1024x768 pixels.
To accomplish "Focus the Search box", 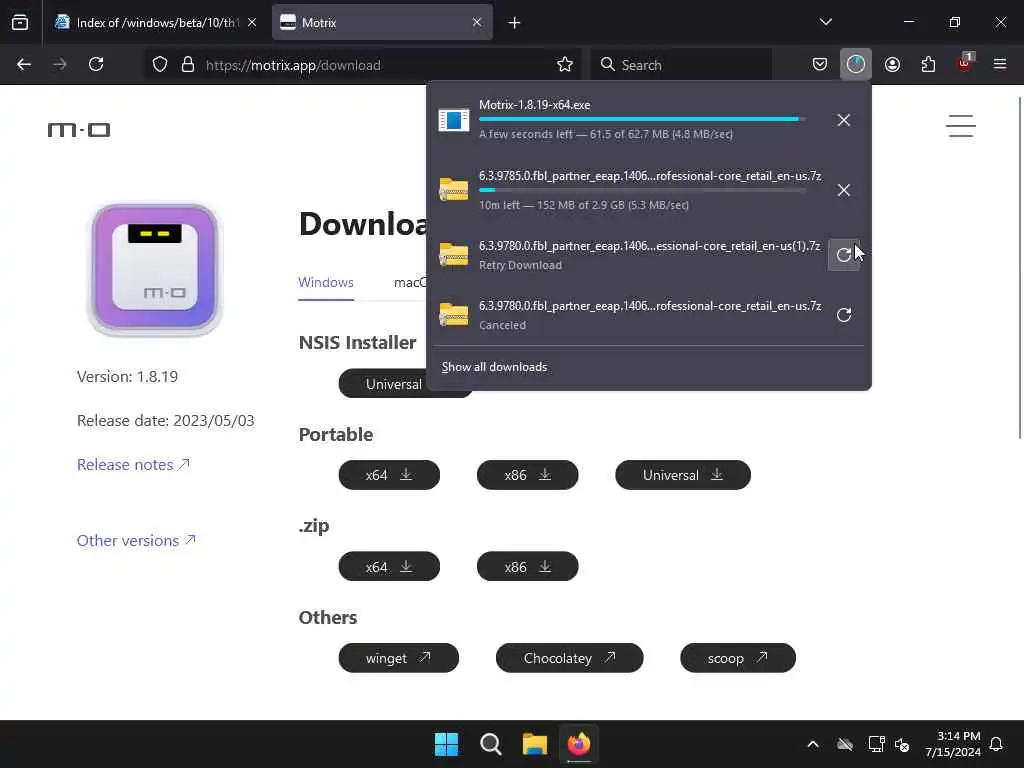I will pyautogui.click(x=681, y=65).
